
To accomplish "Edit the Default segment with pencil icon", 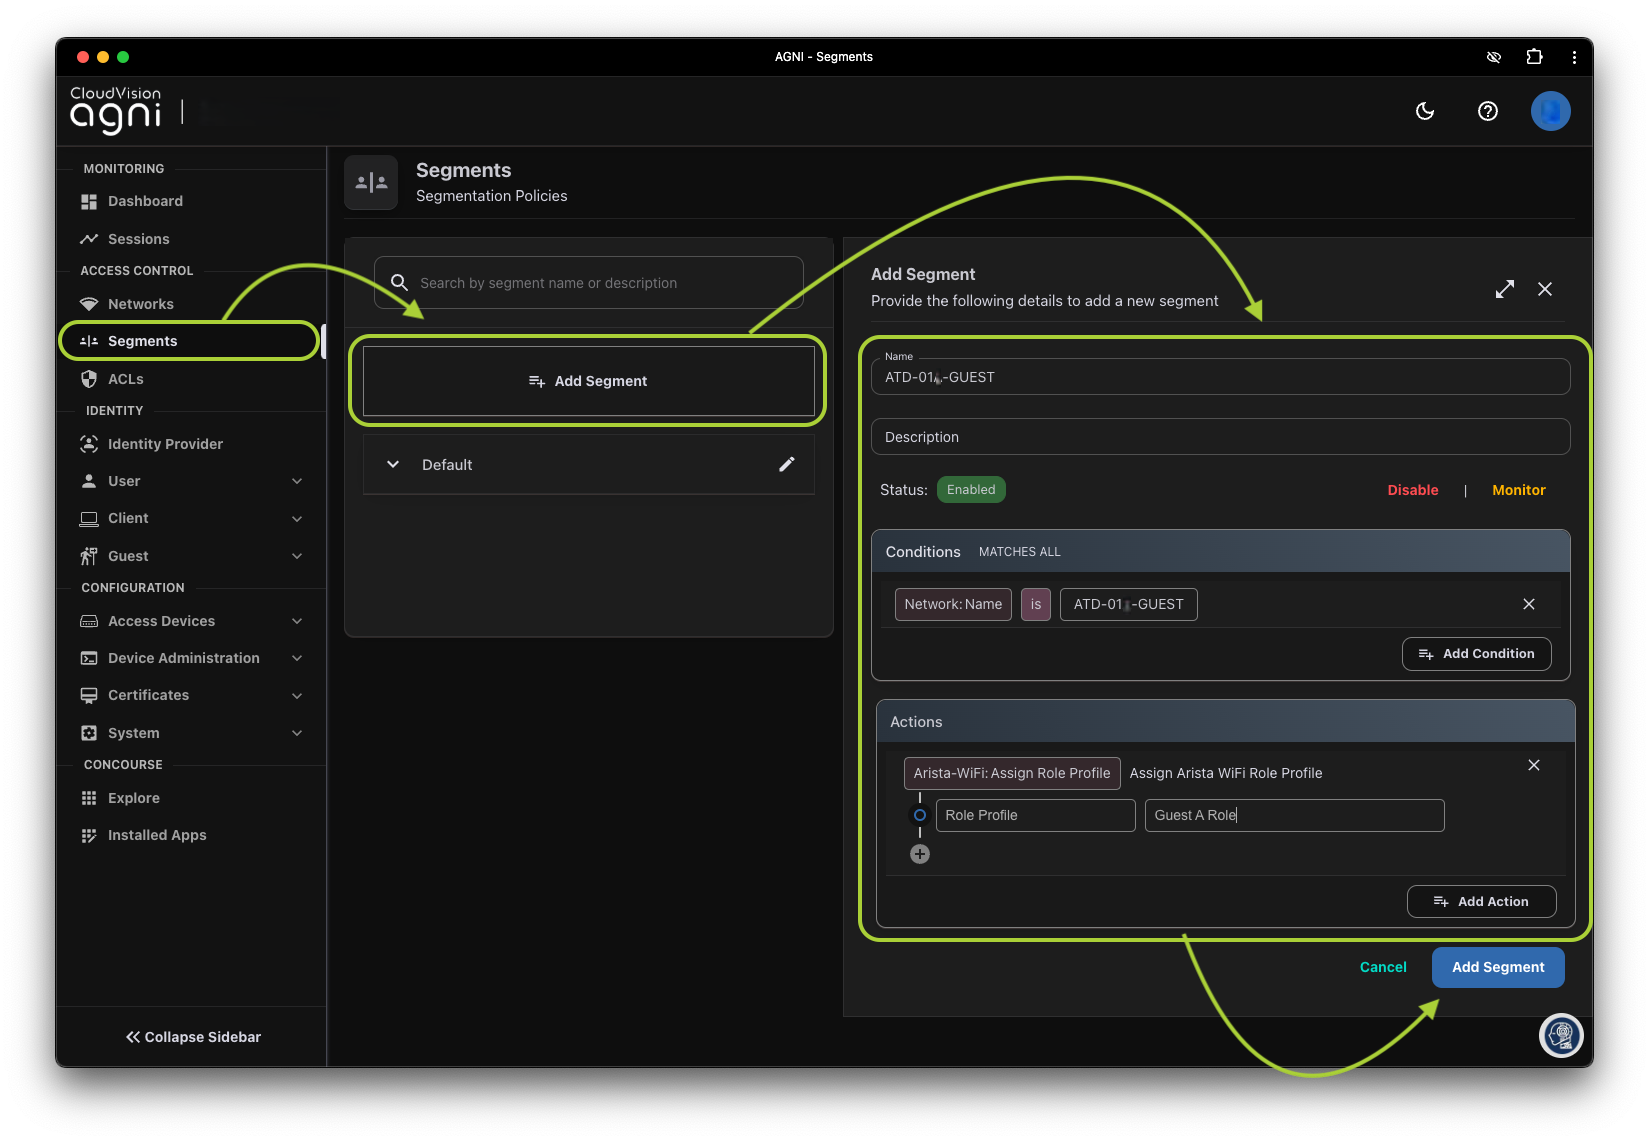I will click(x=787, y=464).
